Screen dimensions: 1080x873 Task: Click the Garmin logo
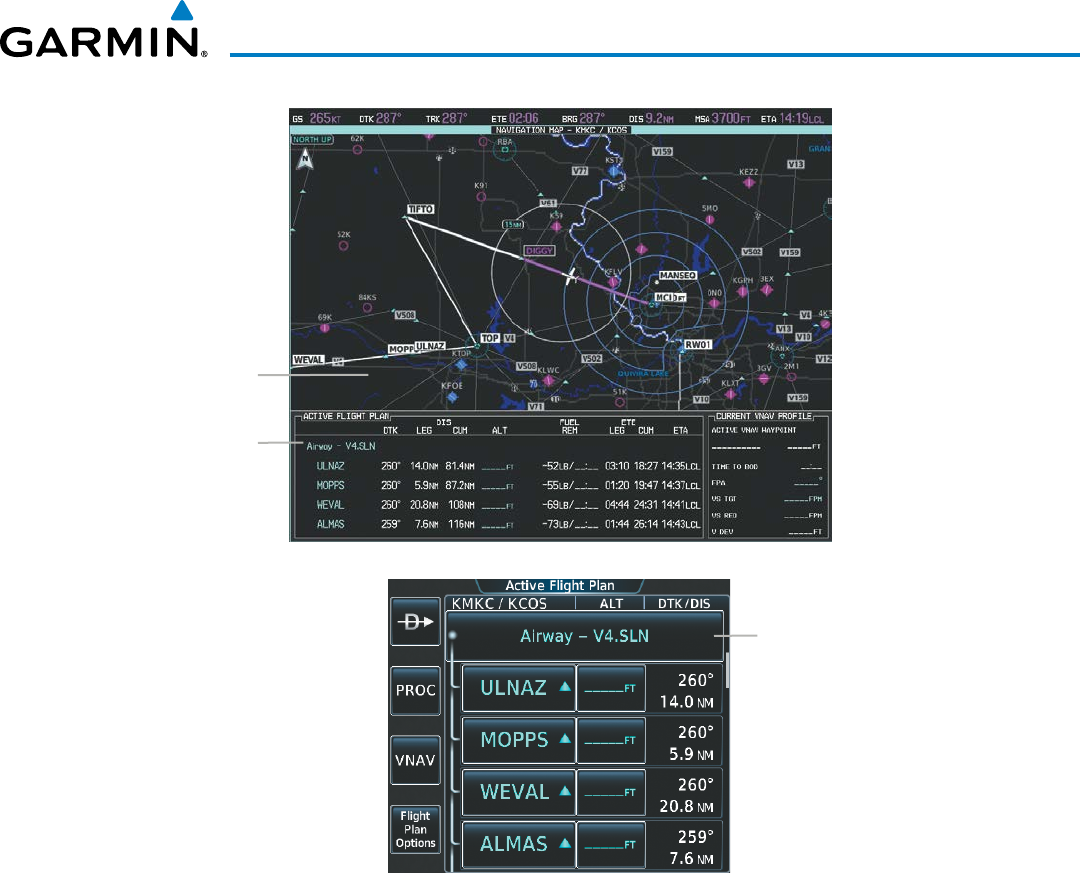pos(103,30)
